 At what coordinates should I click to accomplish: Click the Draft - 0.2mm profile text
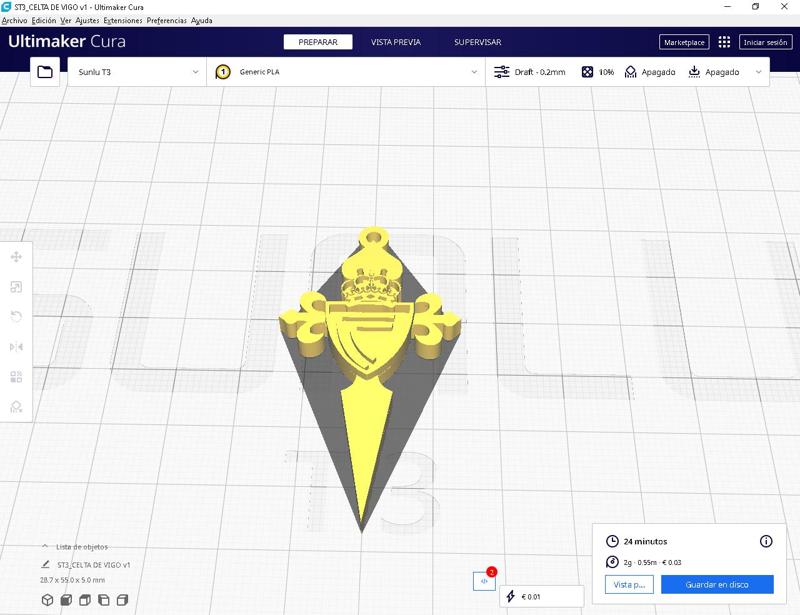540,72
